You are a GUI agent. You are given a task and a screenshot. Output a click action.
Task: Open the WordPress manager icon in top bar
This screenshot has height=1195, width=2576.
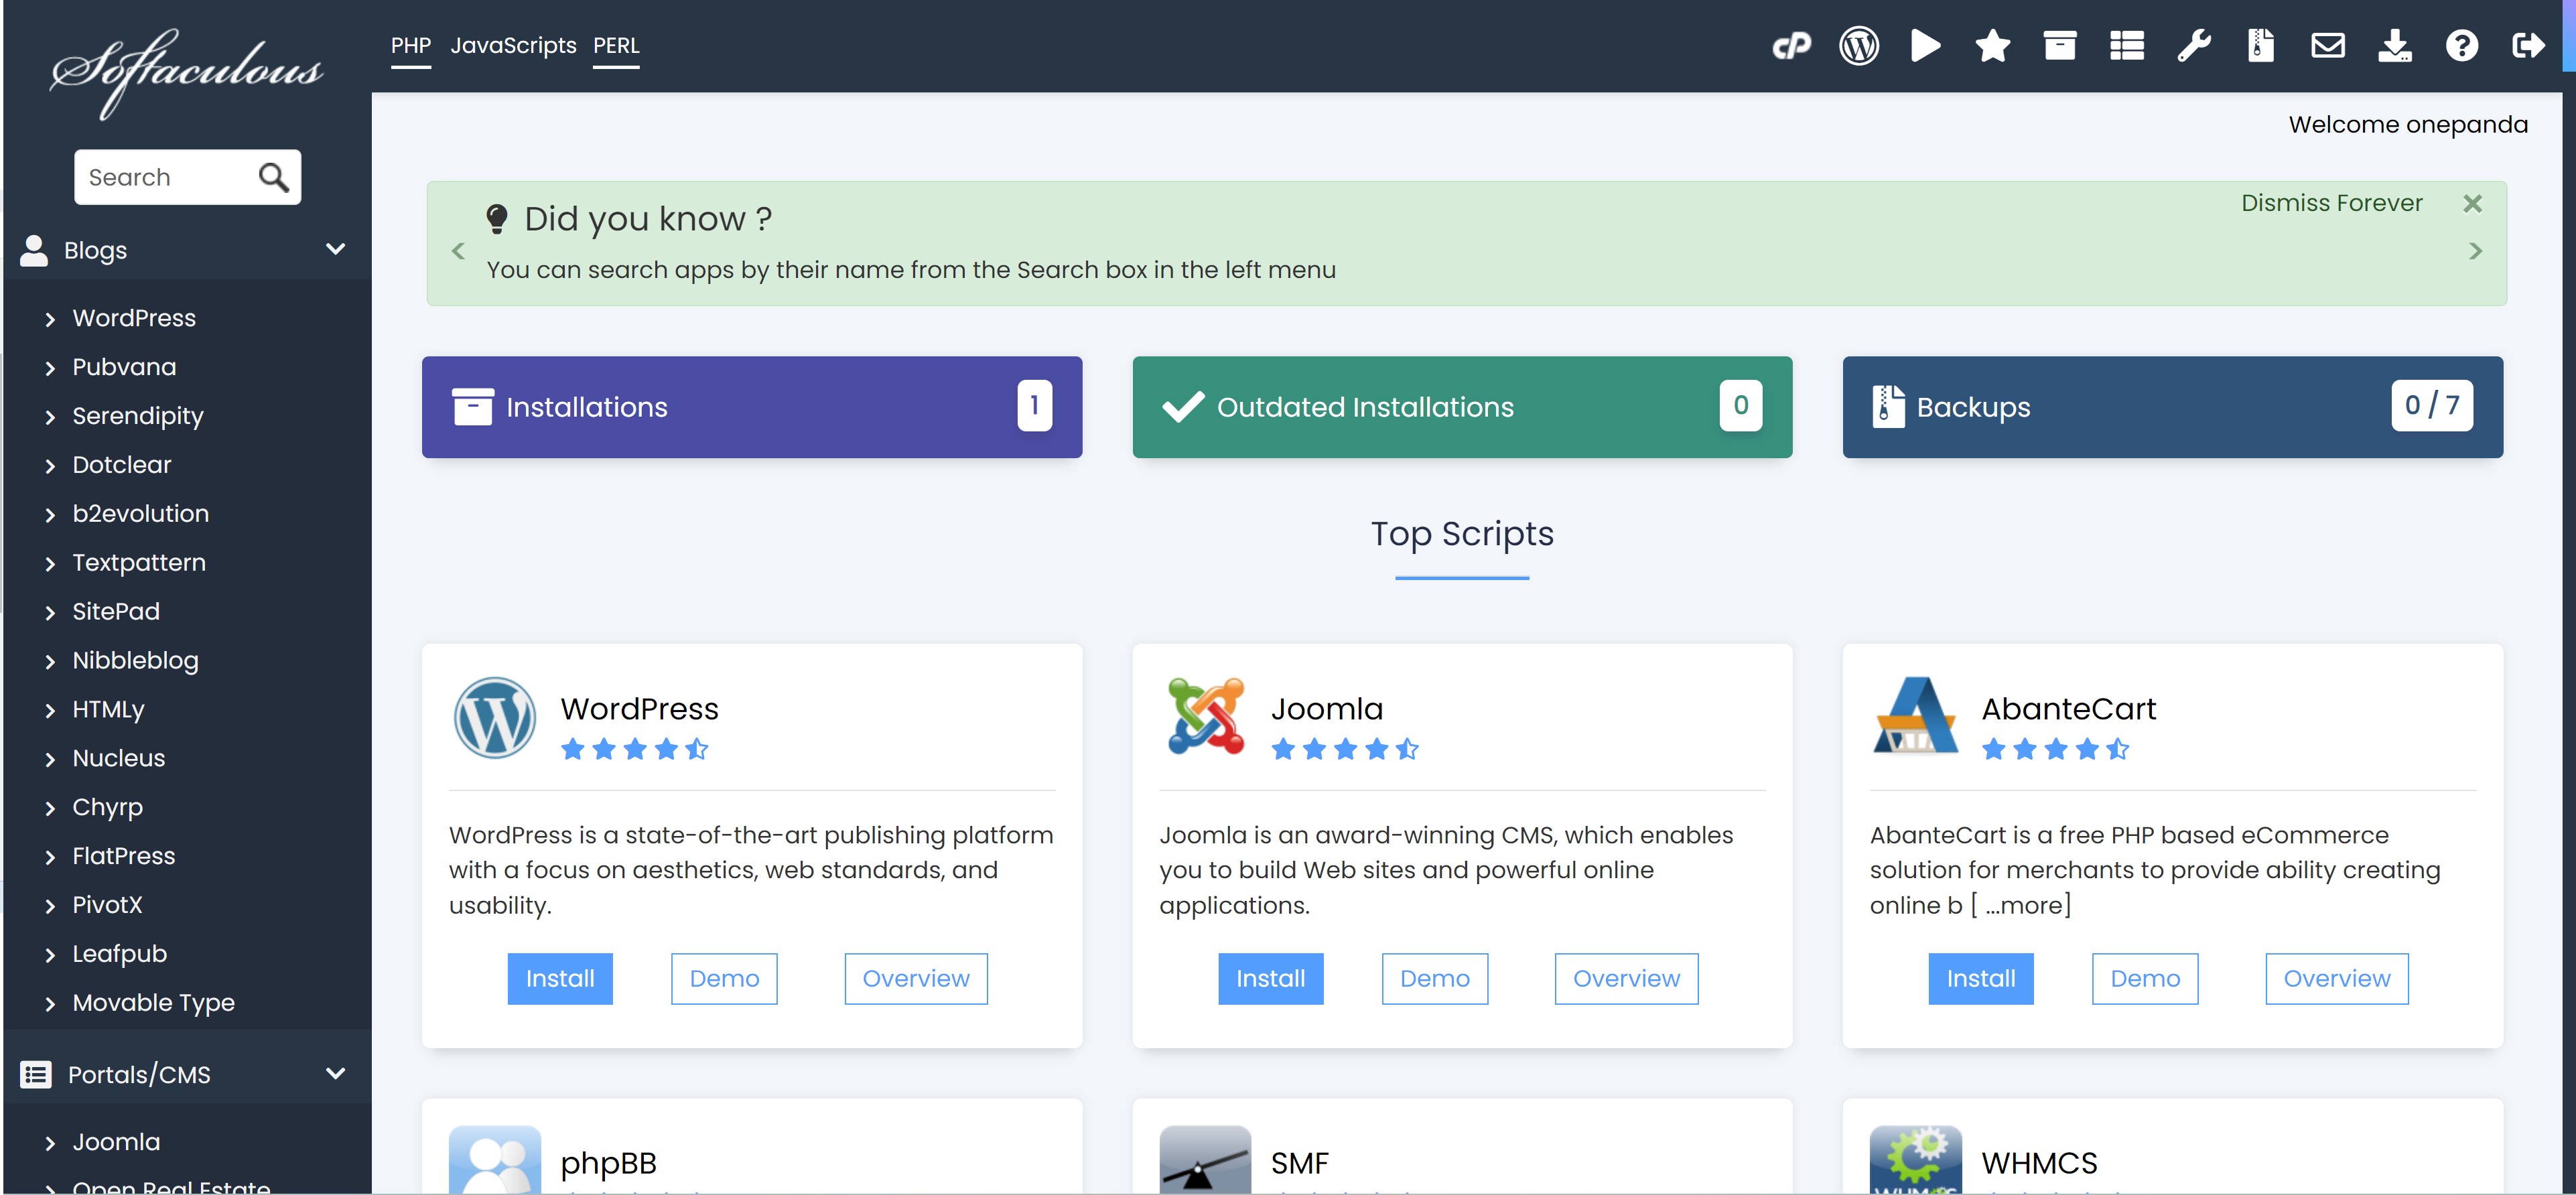click(x=1858, y=46)
